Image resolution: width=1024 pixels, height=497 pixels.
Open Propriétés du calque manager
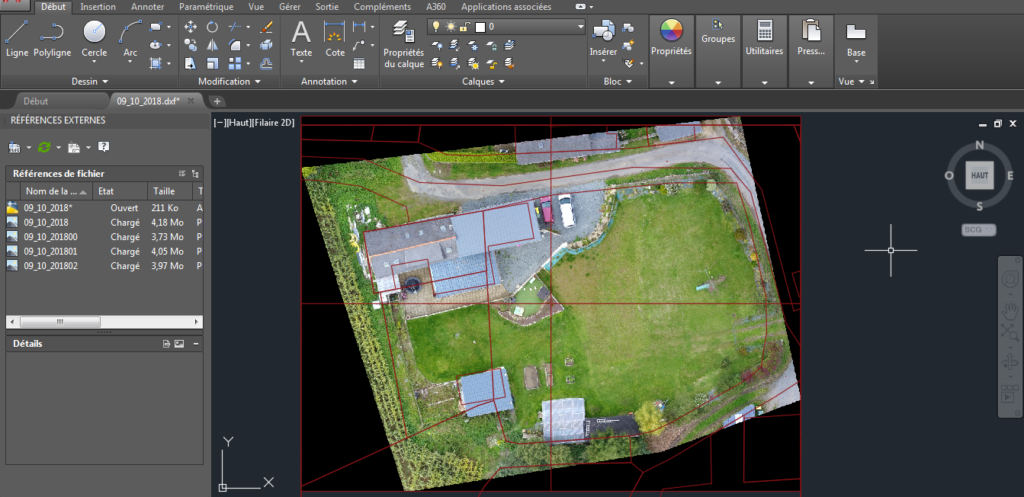click(x=404, y=44)
